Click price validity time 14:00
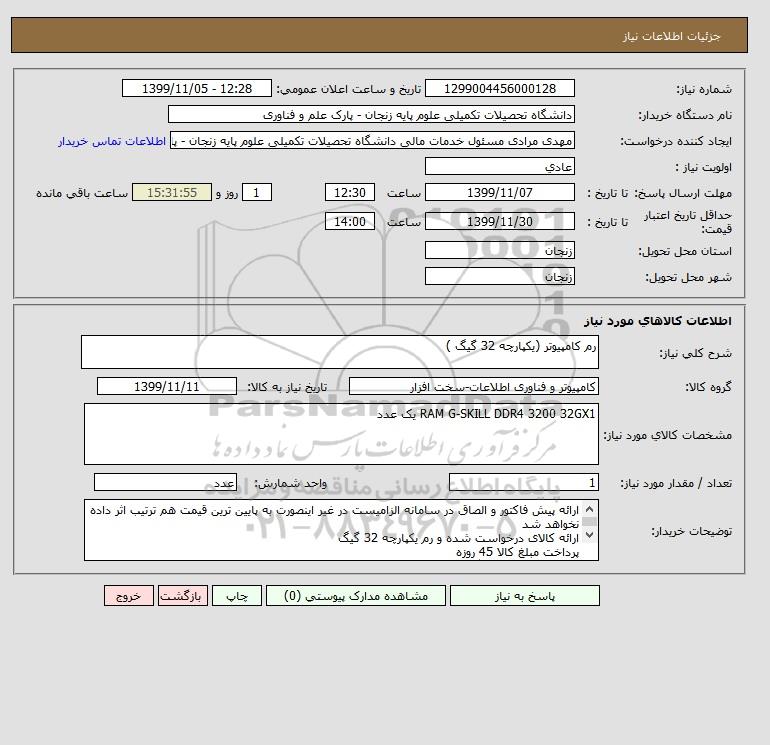 [350, 221]
